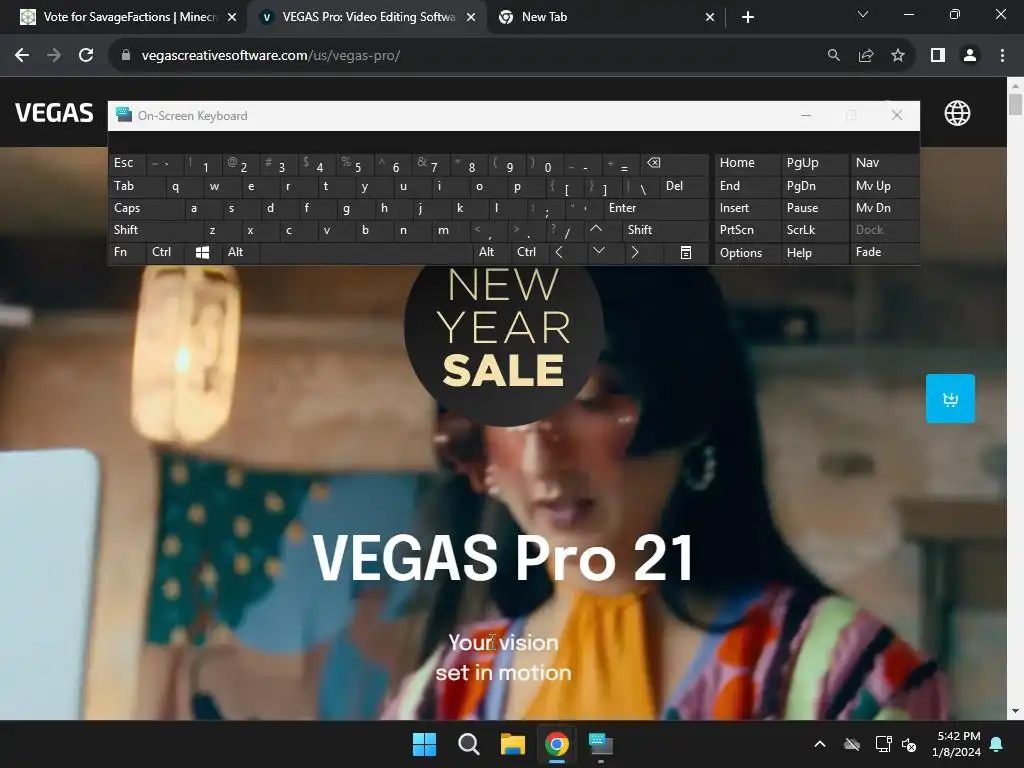Toggle Fn key on On-Screen Keyboard
The width and height of the screenshot is (1024, 768).
point(127,252)
